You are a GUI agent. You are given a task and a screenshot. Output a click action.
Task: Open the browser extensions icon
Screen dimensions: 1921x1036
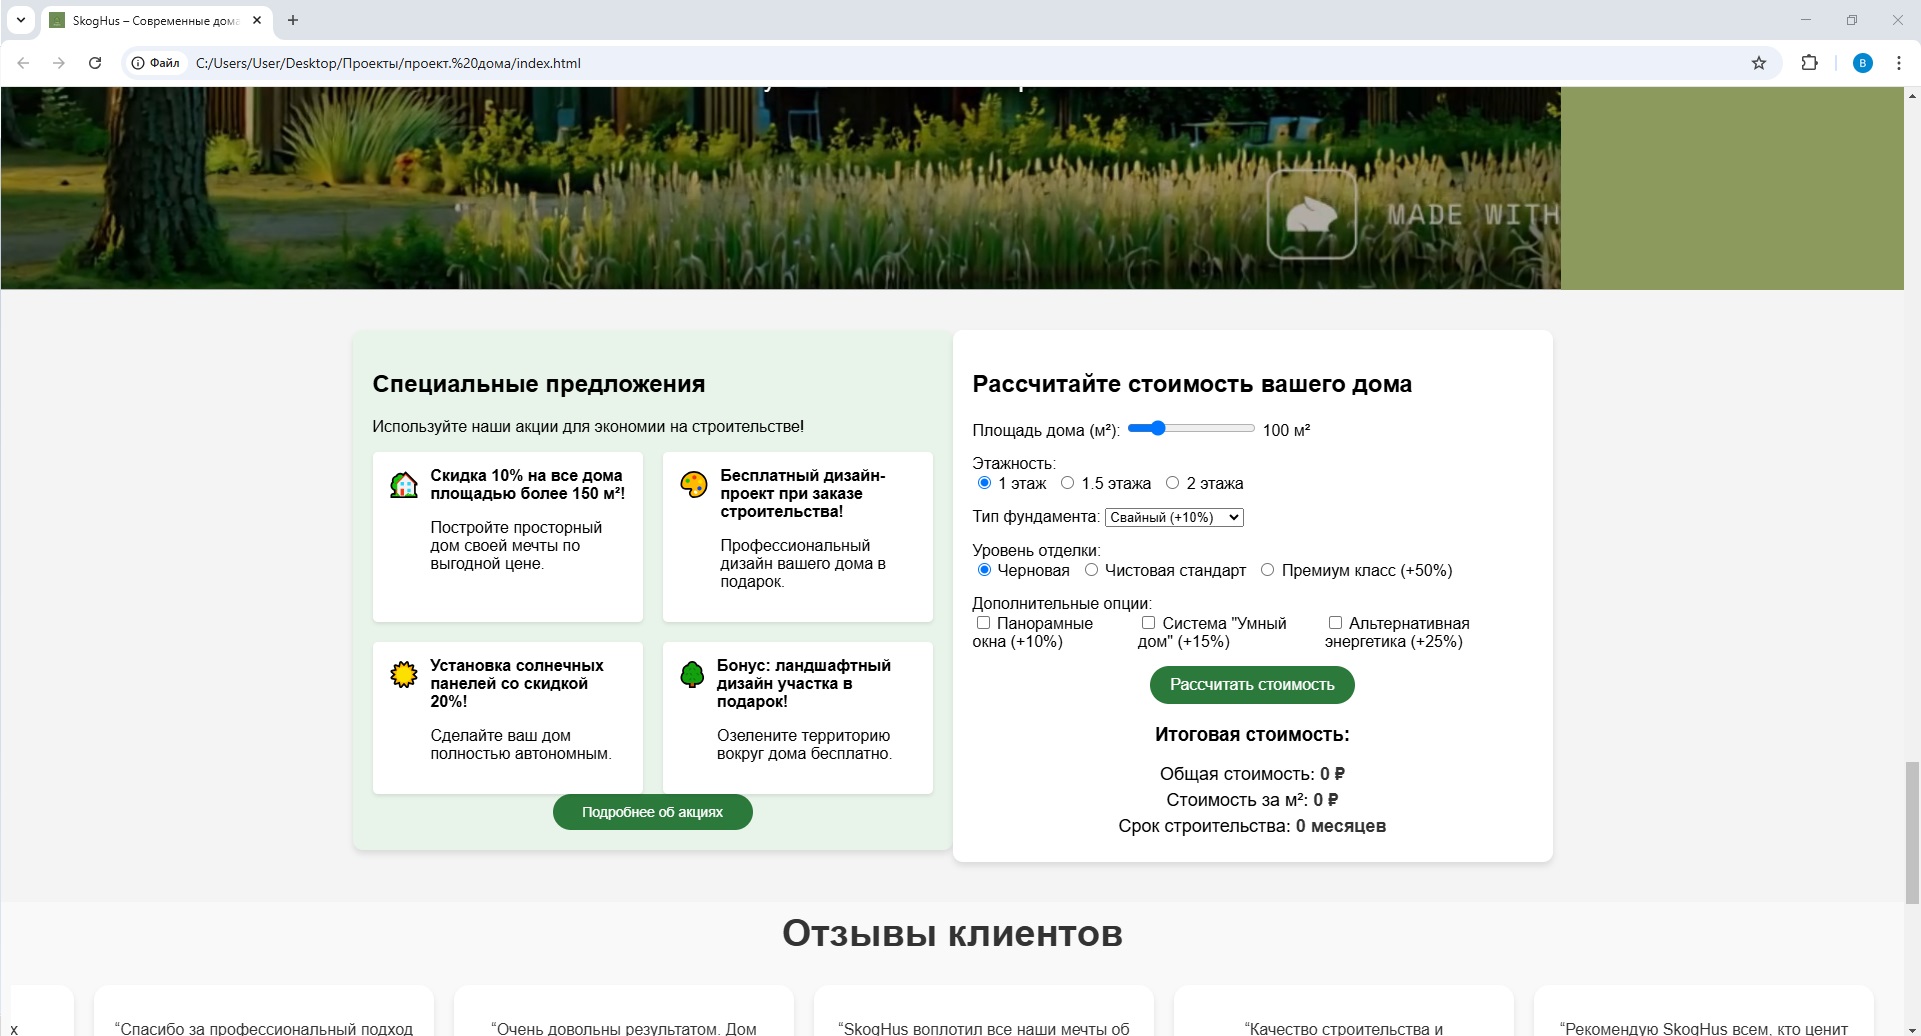(1811, 63)
